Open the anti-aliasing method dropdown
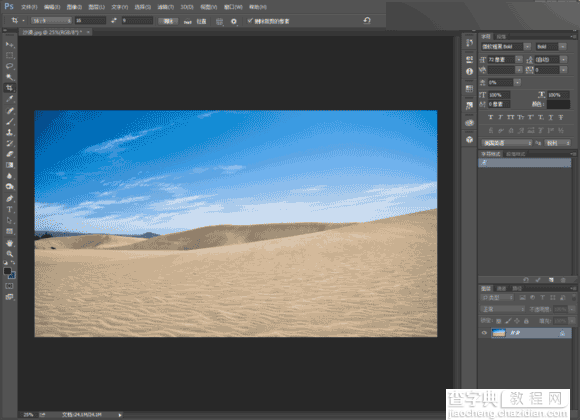Screen dimensions: 580x420 tap(557, 143)
